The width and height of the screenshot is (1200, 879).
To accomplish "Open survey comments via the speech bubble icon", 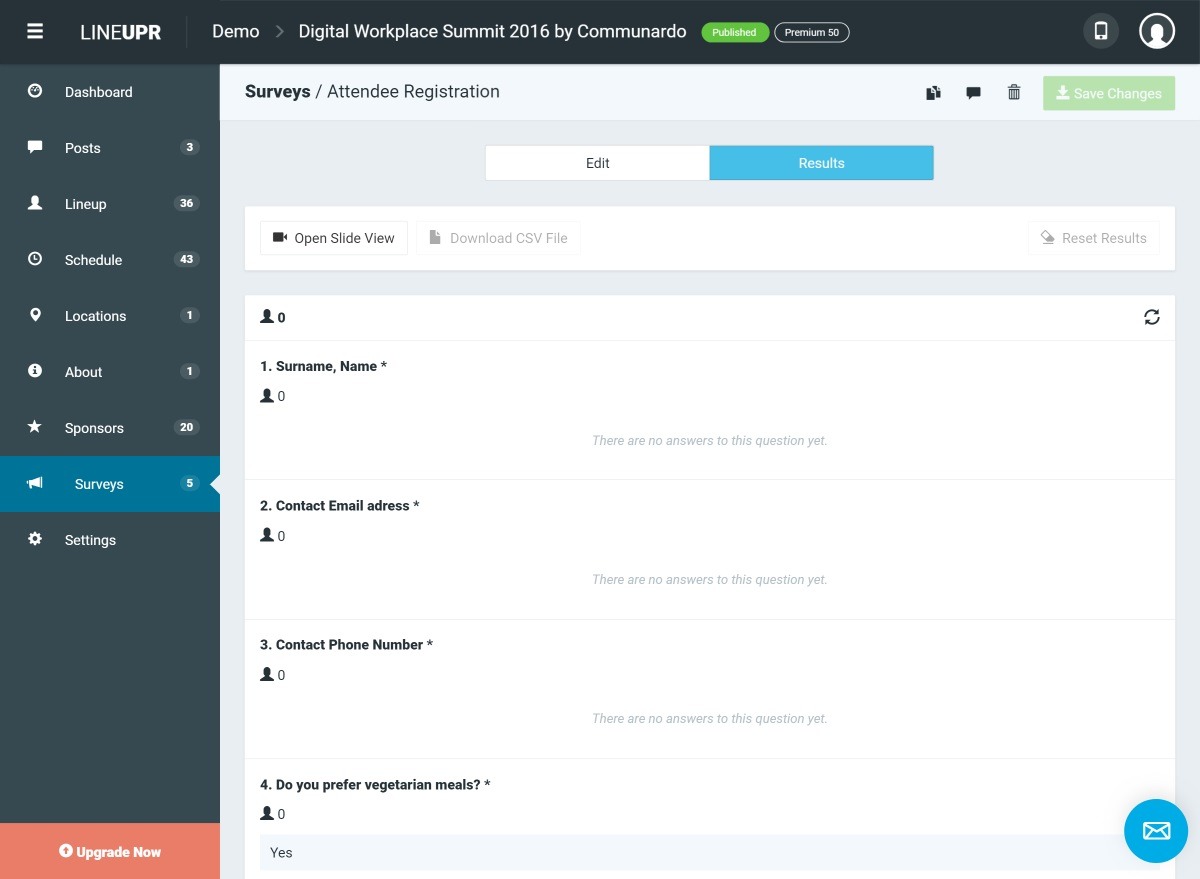I will coord(973,93).
